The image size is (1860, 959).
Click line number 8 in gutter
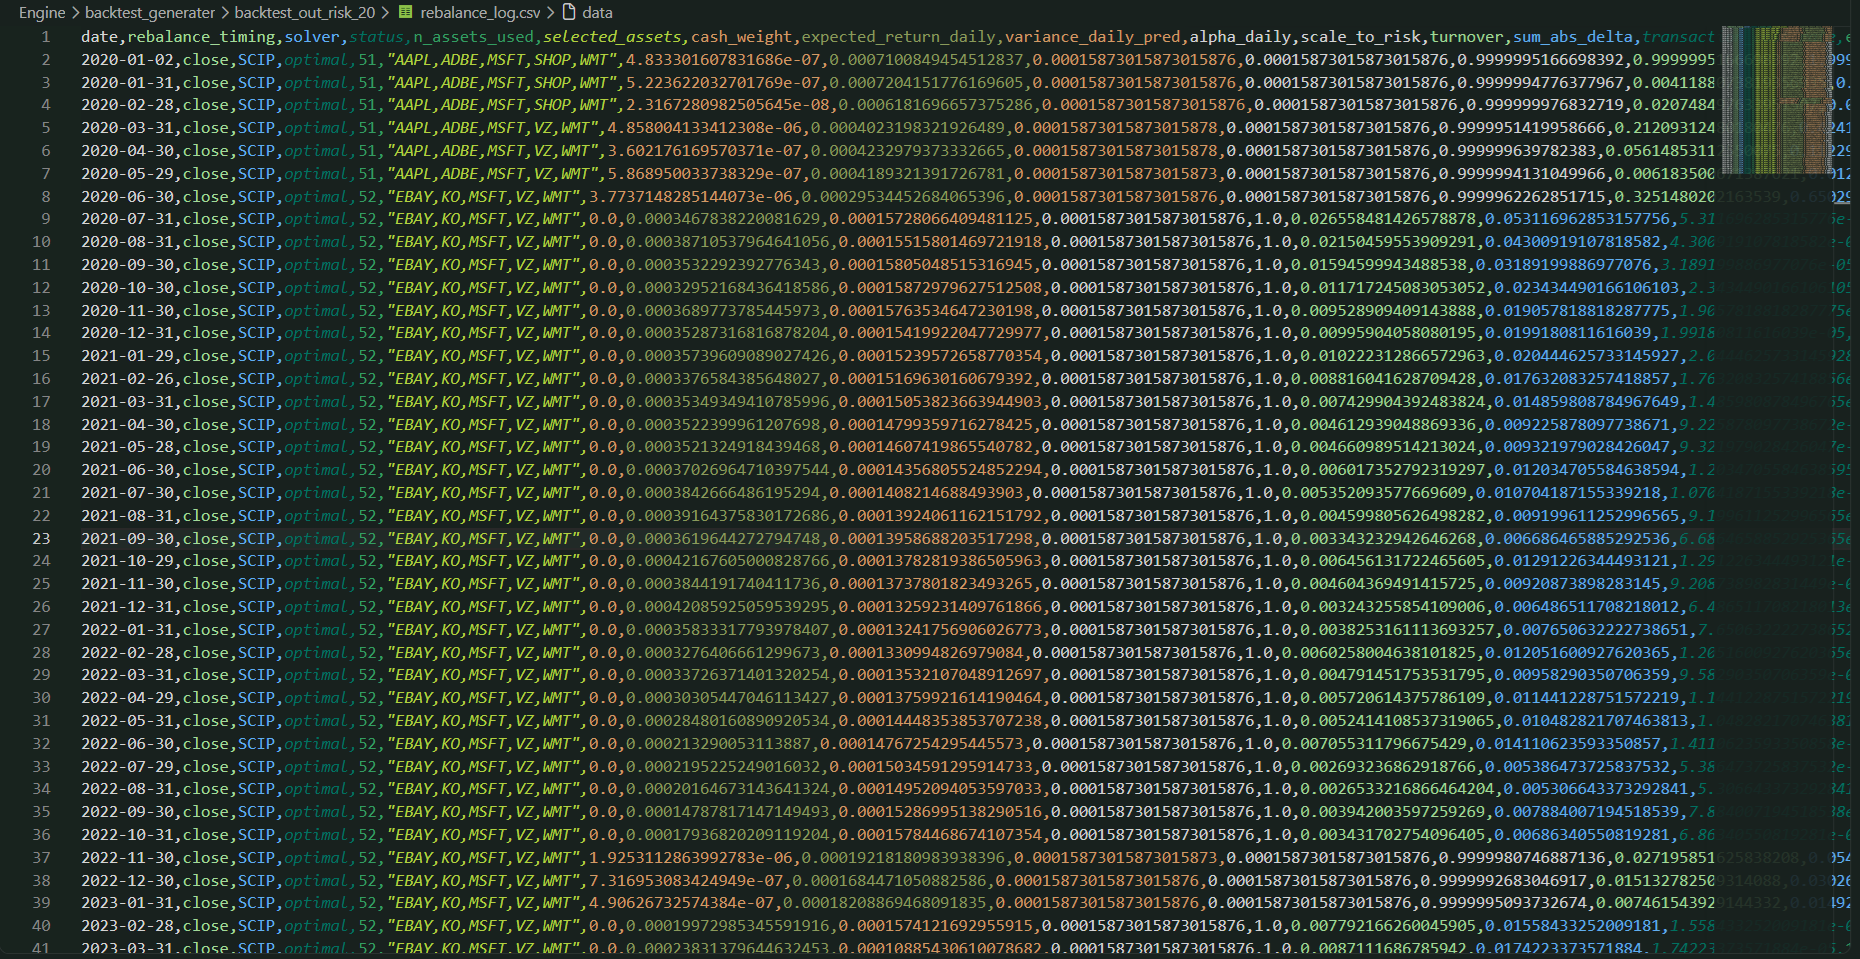(46, 196)
